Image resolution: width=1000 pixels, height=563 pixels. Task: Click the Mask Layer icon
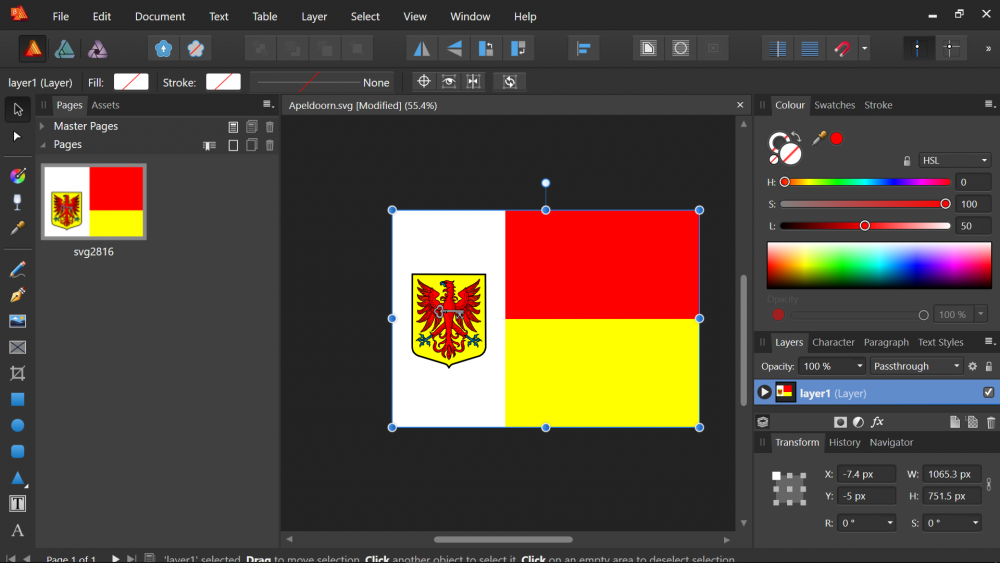[x=841, y=421]
